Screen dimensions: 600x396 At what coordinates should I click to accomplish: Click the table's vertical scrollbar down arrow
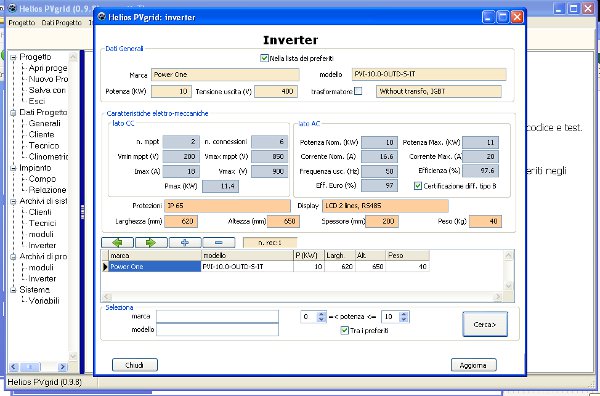tap(509, 285)
